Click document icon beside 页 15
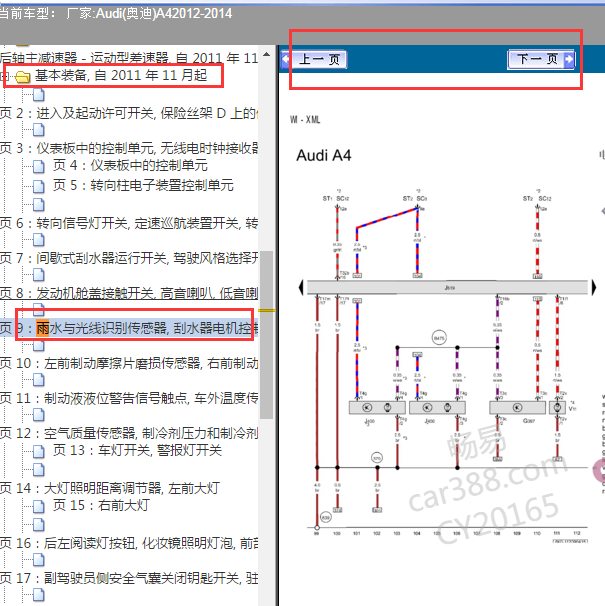This screenshot has width=605, height=606. click(x=39, y=506)
